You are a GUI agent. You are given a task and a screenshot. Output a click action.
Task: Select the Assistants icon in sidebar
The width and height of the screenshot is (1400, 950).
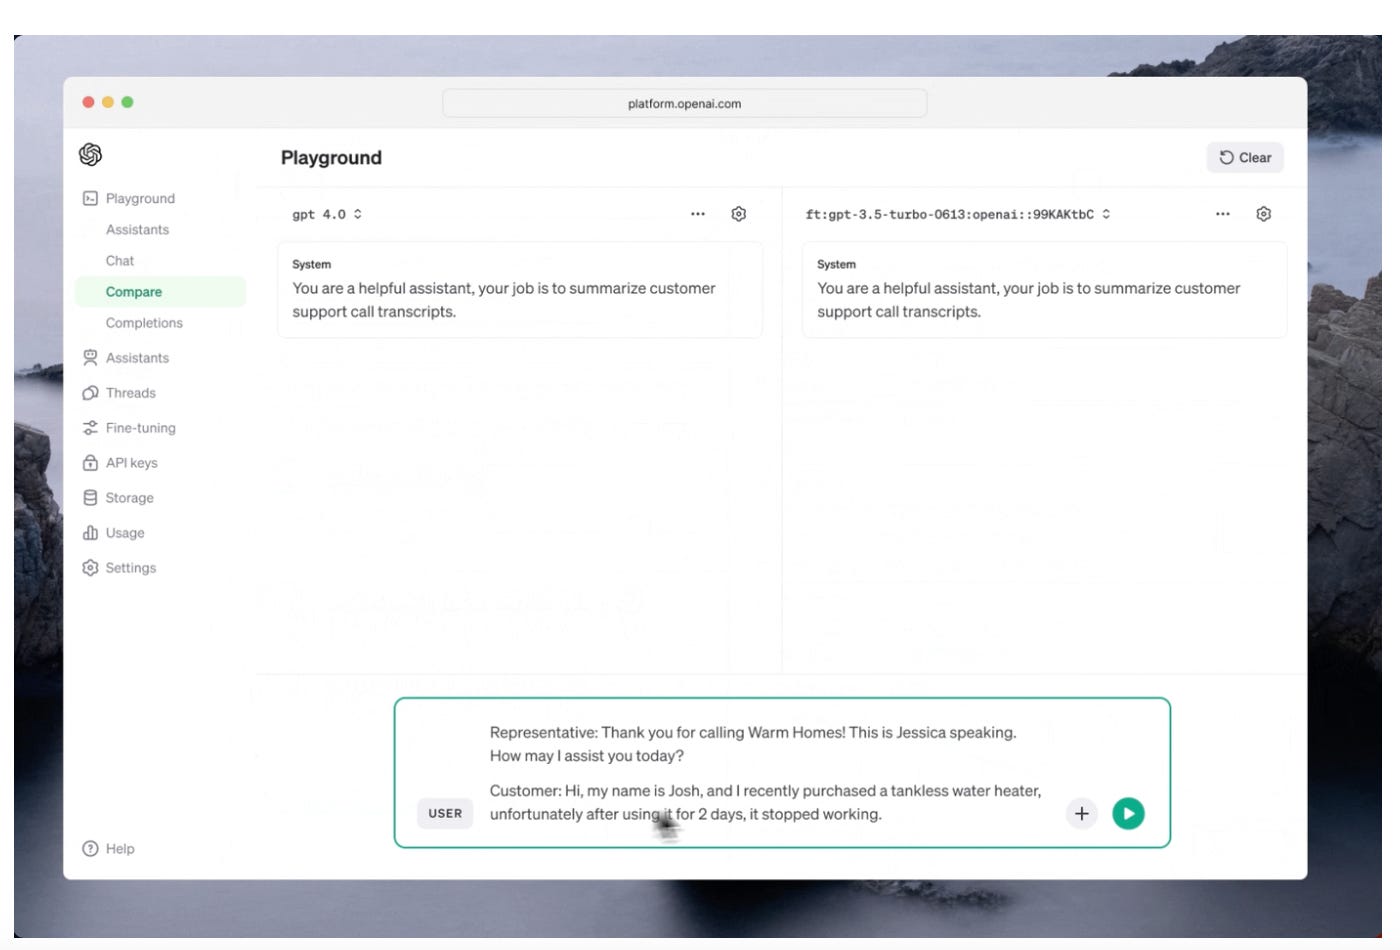pyautogui.click(x=91, y=357)
